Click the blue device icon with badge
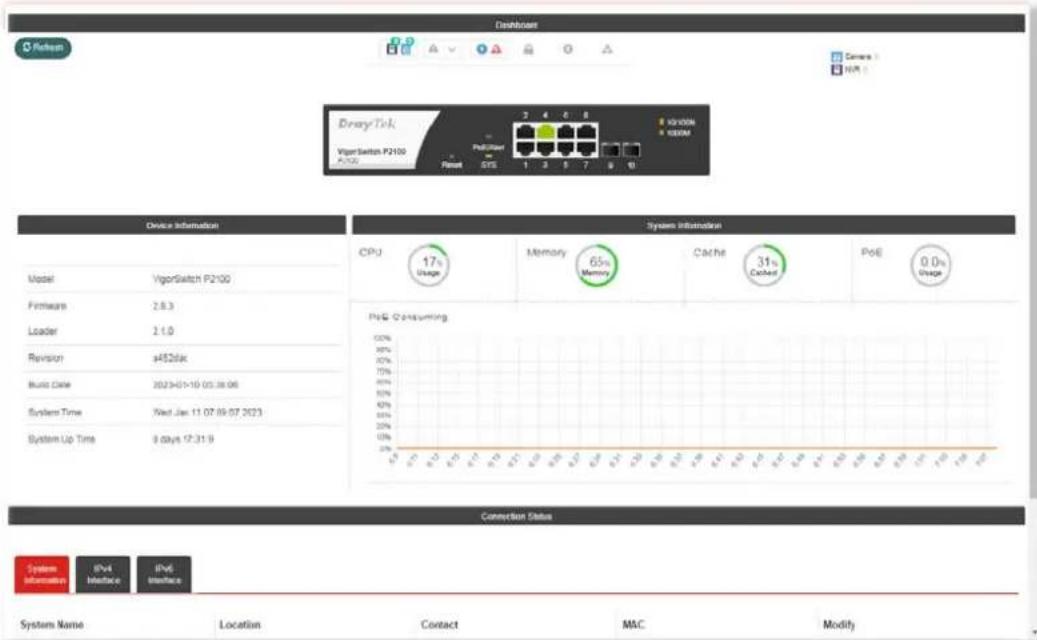1037x640 pixels. (406, 47)
